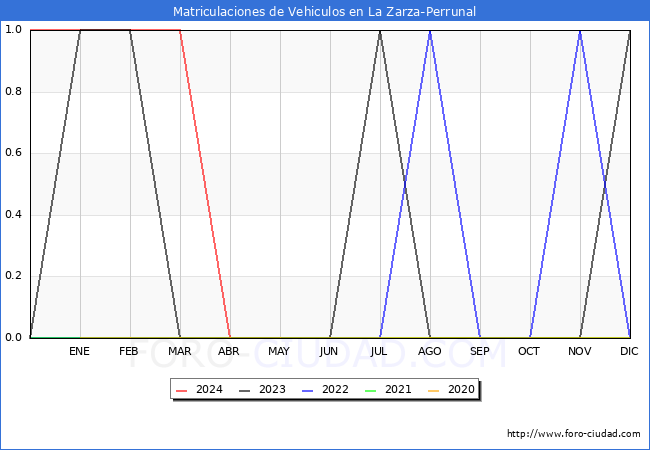The image size is (650, 450).
Task: Click the 0.8 y-axis value
Action: tap(13, 92)
